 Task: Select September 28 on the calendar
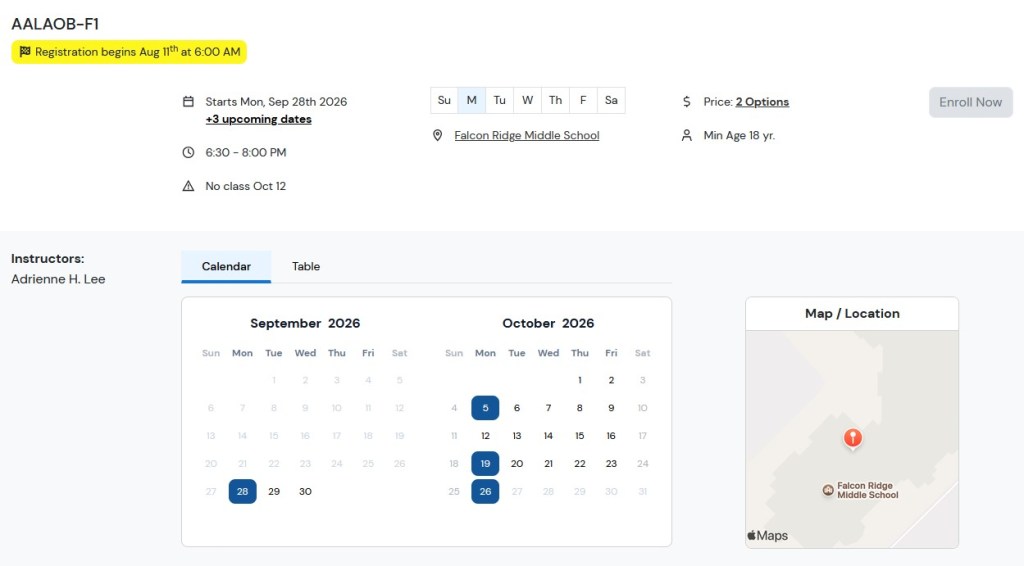pos(242,492)
